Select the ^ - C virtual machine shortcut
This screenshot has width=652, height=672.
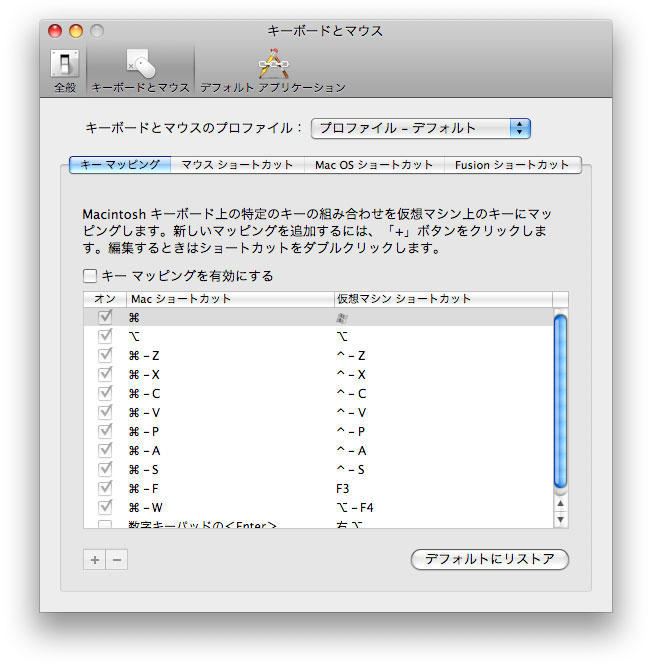(351, 393)
